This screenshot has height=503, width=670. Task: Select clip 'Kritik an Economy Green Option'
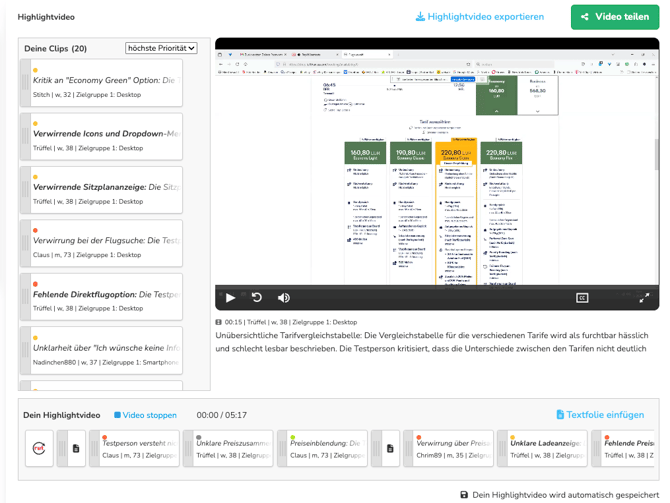(x=105, y=82)
